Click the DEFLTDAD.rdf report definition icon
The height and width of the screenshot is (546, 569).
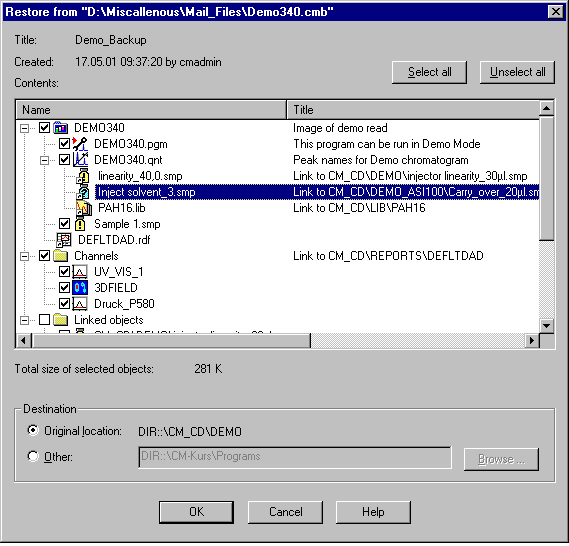point(64,240)
